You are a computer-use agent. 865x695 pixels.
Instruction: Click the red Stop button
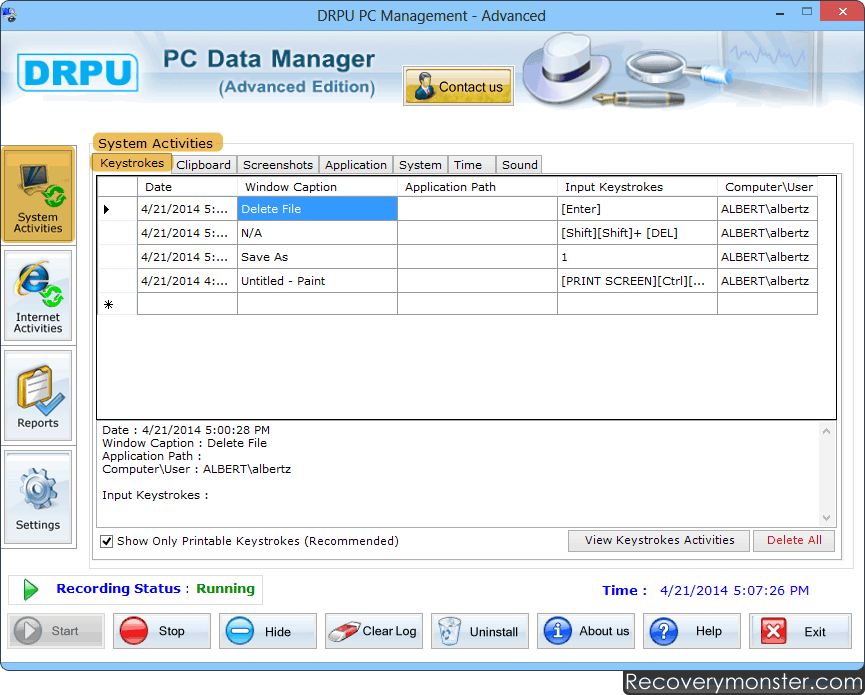162,631
